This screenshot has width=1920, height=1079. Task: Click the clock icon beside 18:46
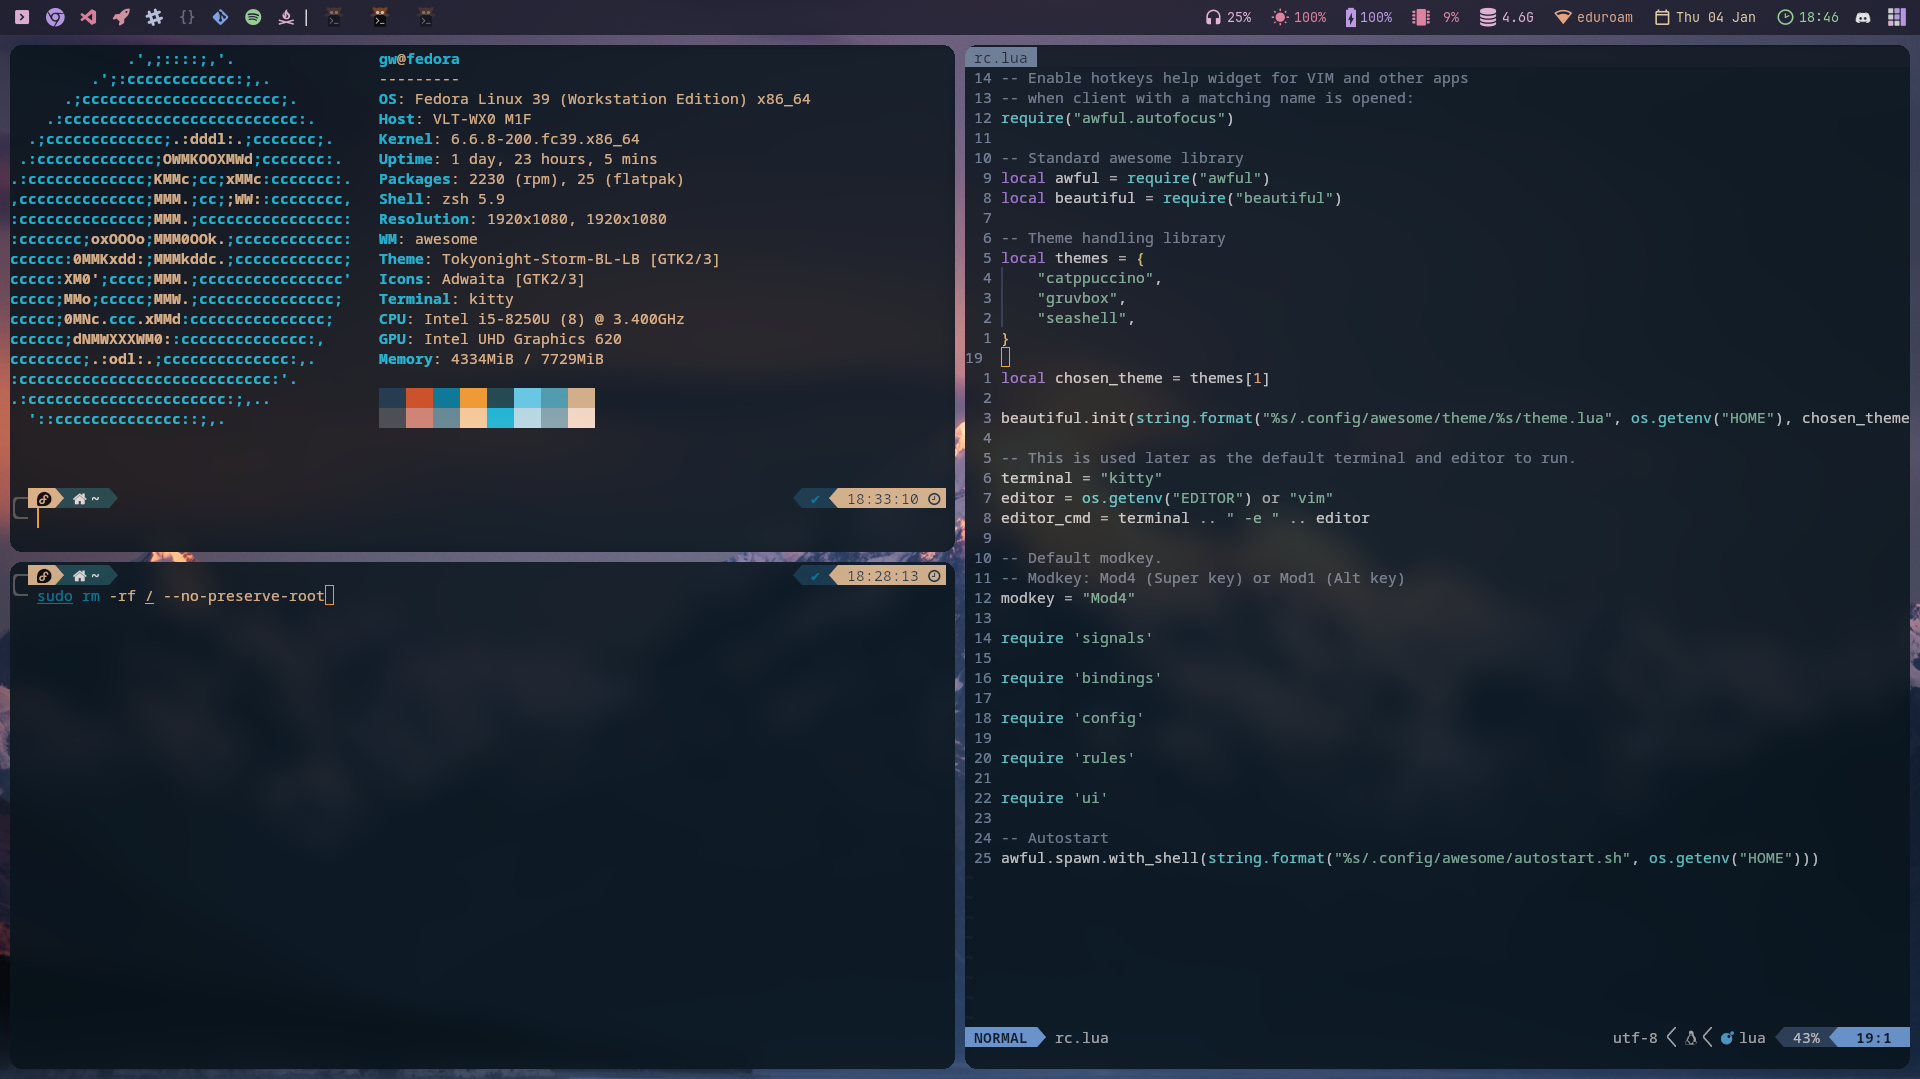tap(1785, 17)
